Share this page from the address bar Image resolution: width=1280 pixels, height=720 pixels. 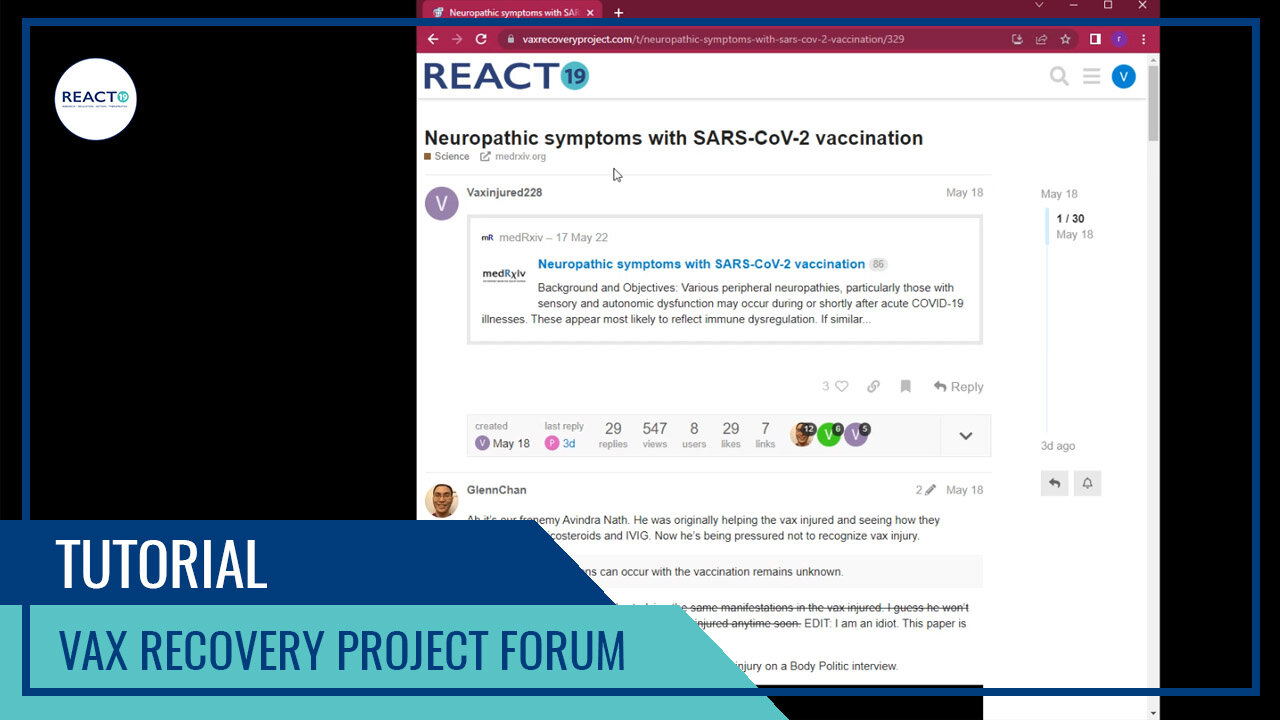pyautogui.click(x=1041, y=39)
